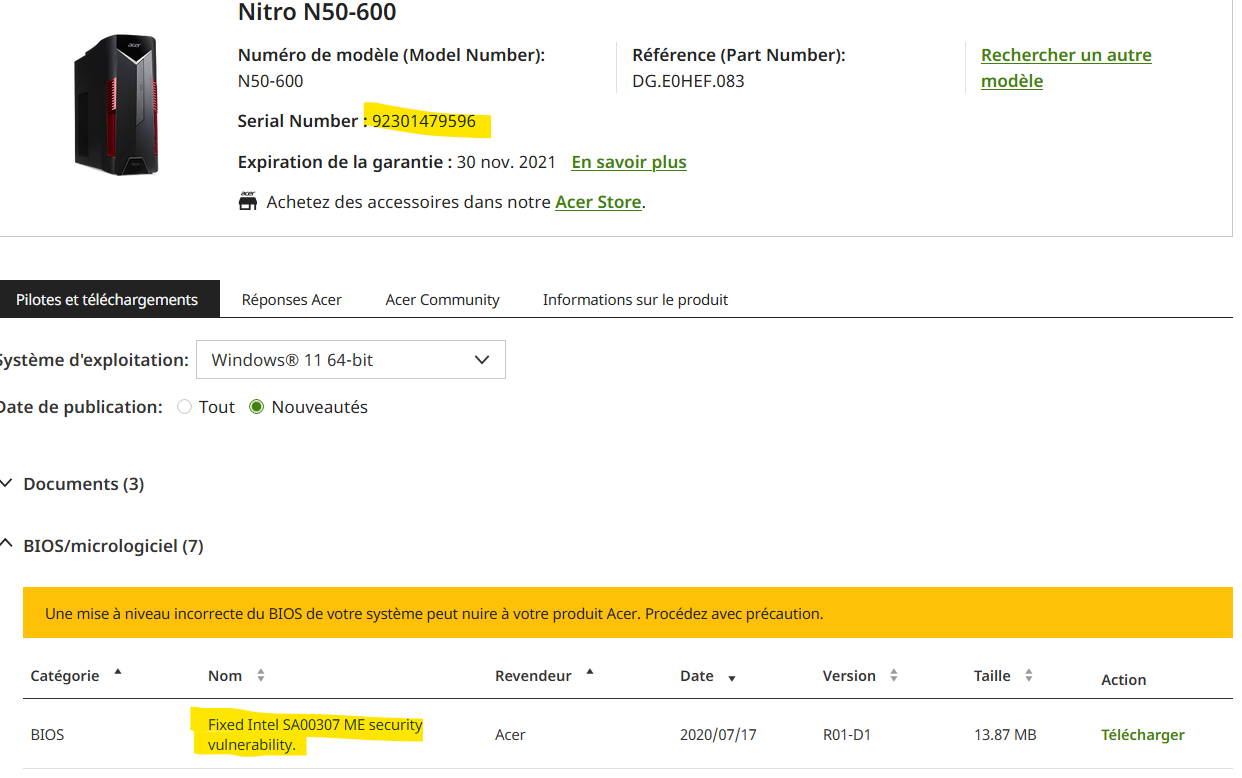Open the Acer Community tab
The height and width of the screenshot is (778, 1242).
tap(442, 299)
